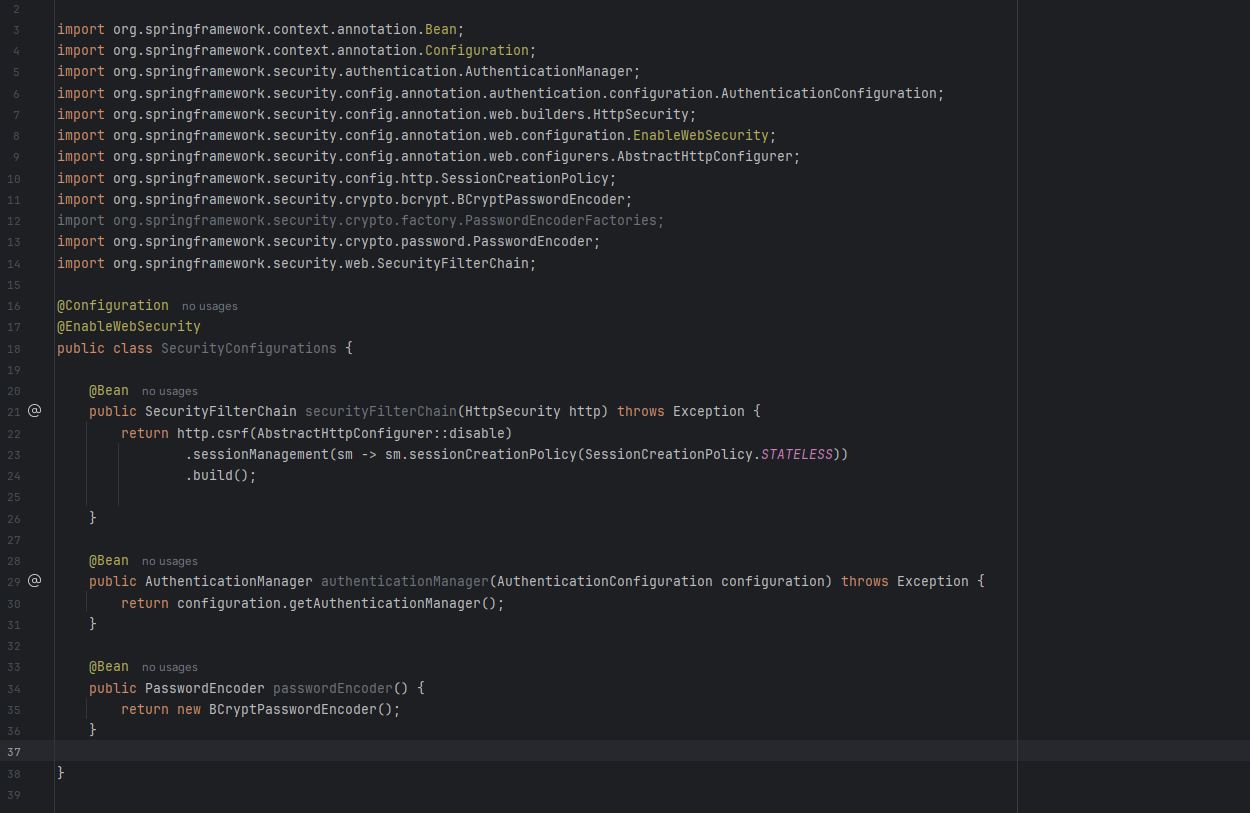Click the EnableWebSecurity import on line 8

[x=417, y=135]
